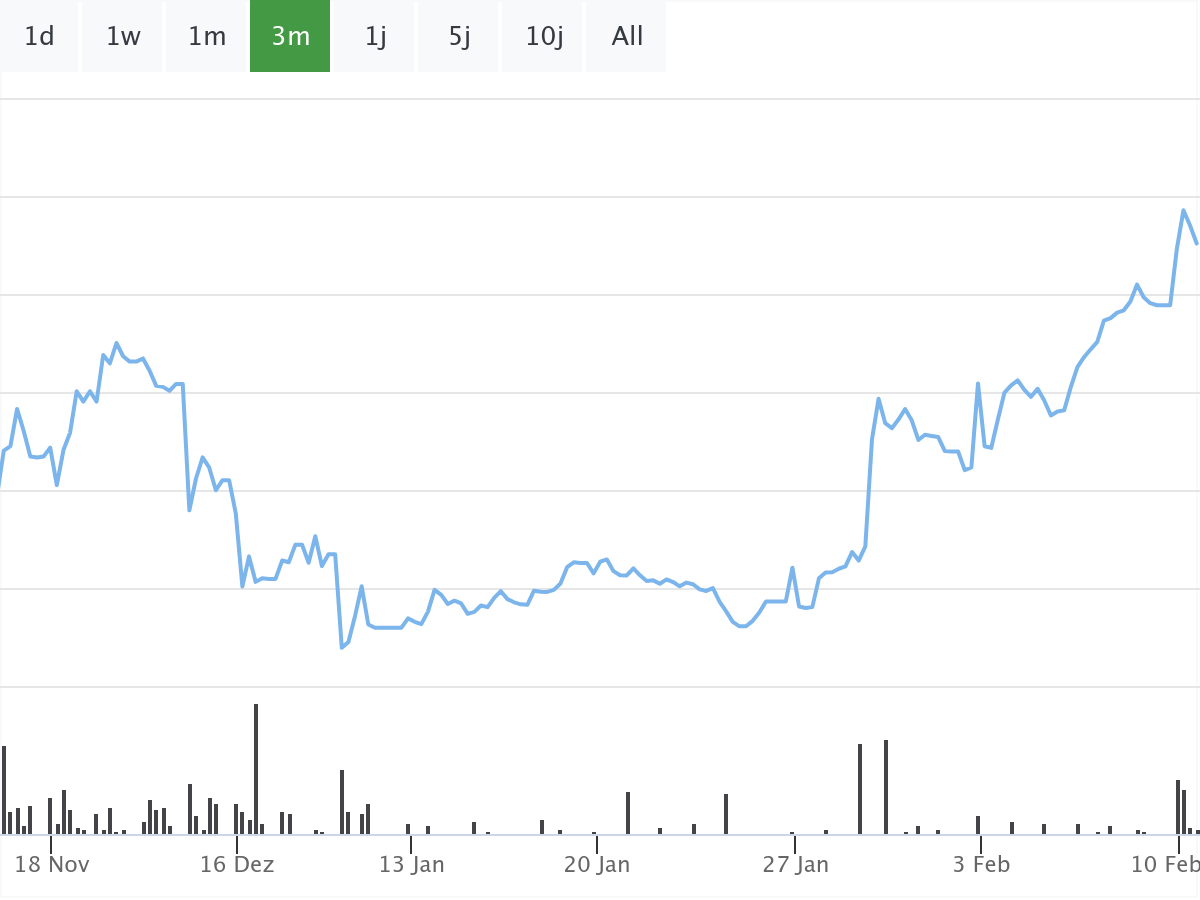Click the 3 Feb axis label
Viewport: 1200px width, 900px height.
[x=981, y=865]
